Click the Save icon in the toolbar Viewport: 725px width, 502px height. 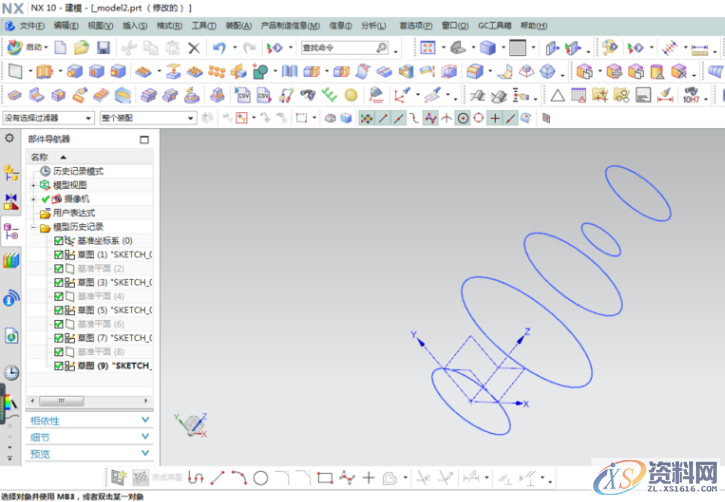(105, 47)
